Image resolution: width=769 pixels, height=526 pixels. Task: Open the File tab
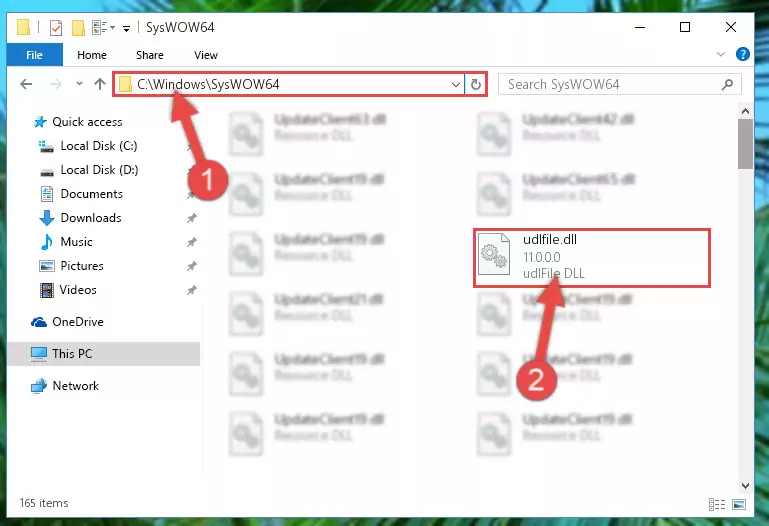34,55
